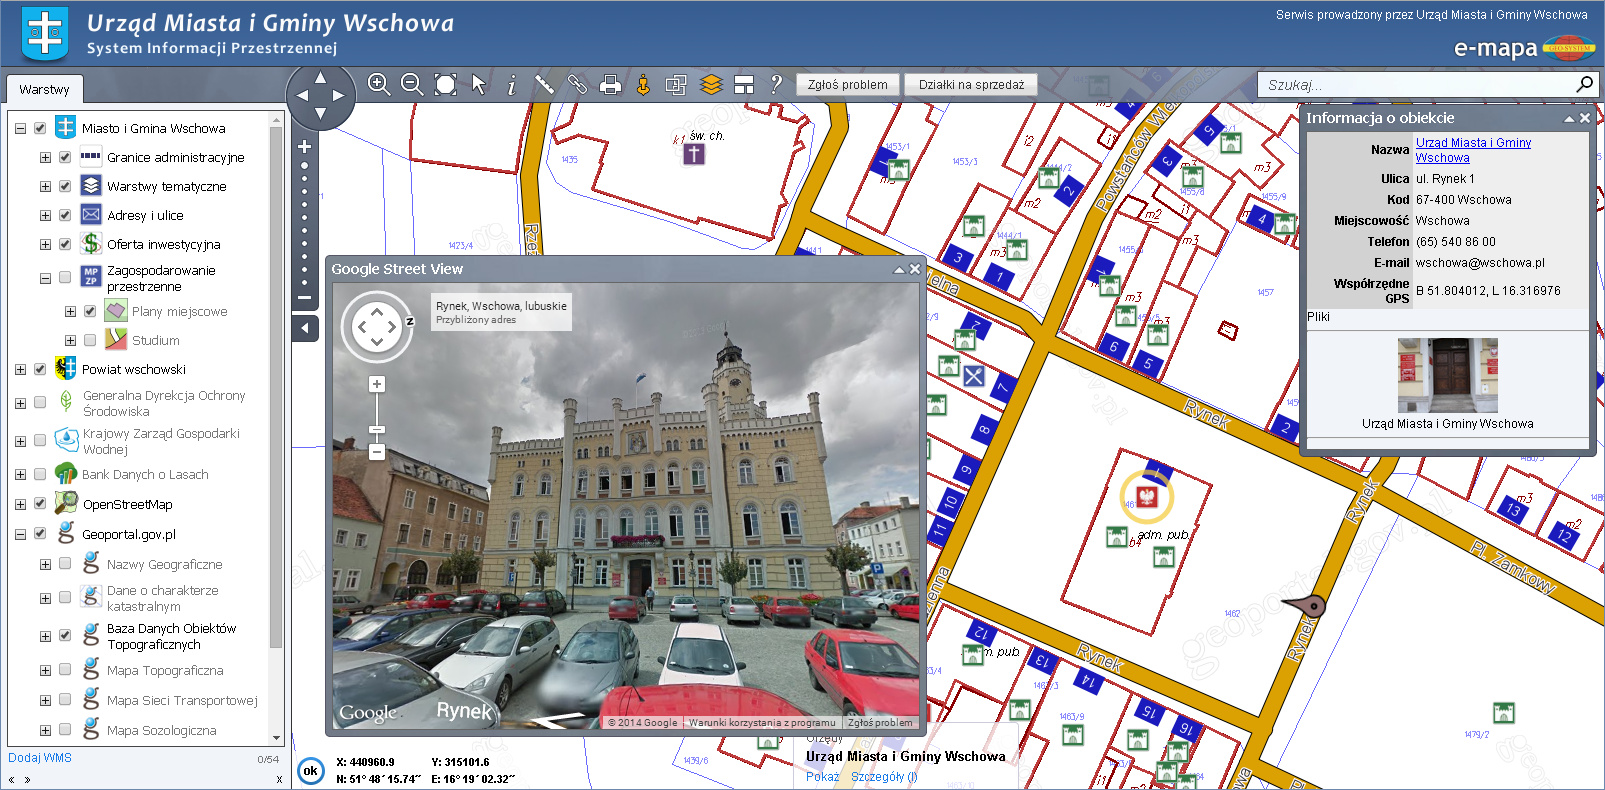Click the Działki na sprzedaż button
The image size is (1605, 790).
point(972,85)
